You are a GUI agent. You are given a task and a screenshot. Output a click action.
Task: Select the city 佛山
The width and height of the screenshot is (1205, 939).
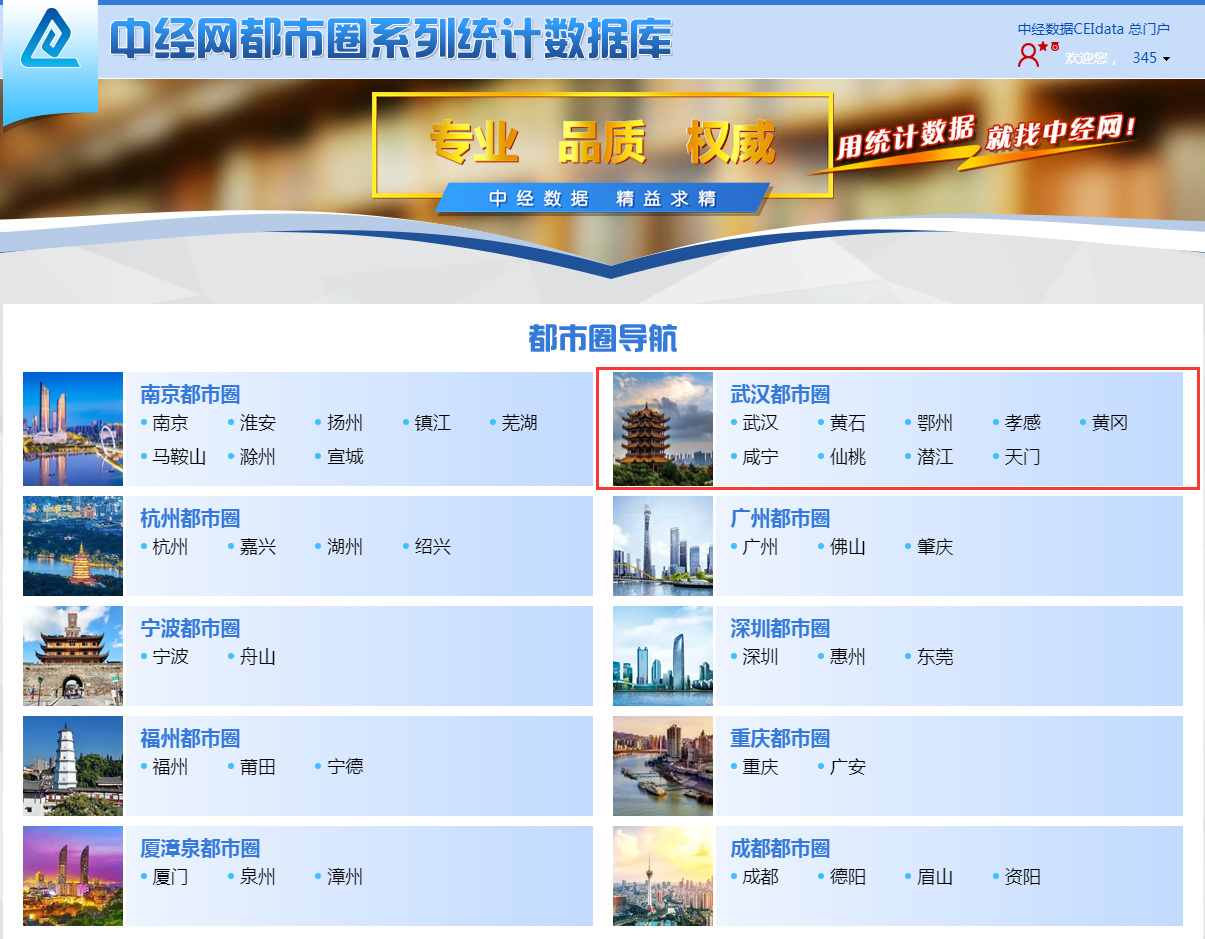tap(848, 547)
